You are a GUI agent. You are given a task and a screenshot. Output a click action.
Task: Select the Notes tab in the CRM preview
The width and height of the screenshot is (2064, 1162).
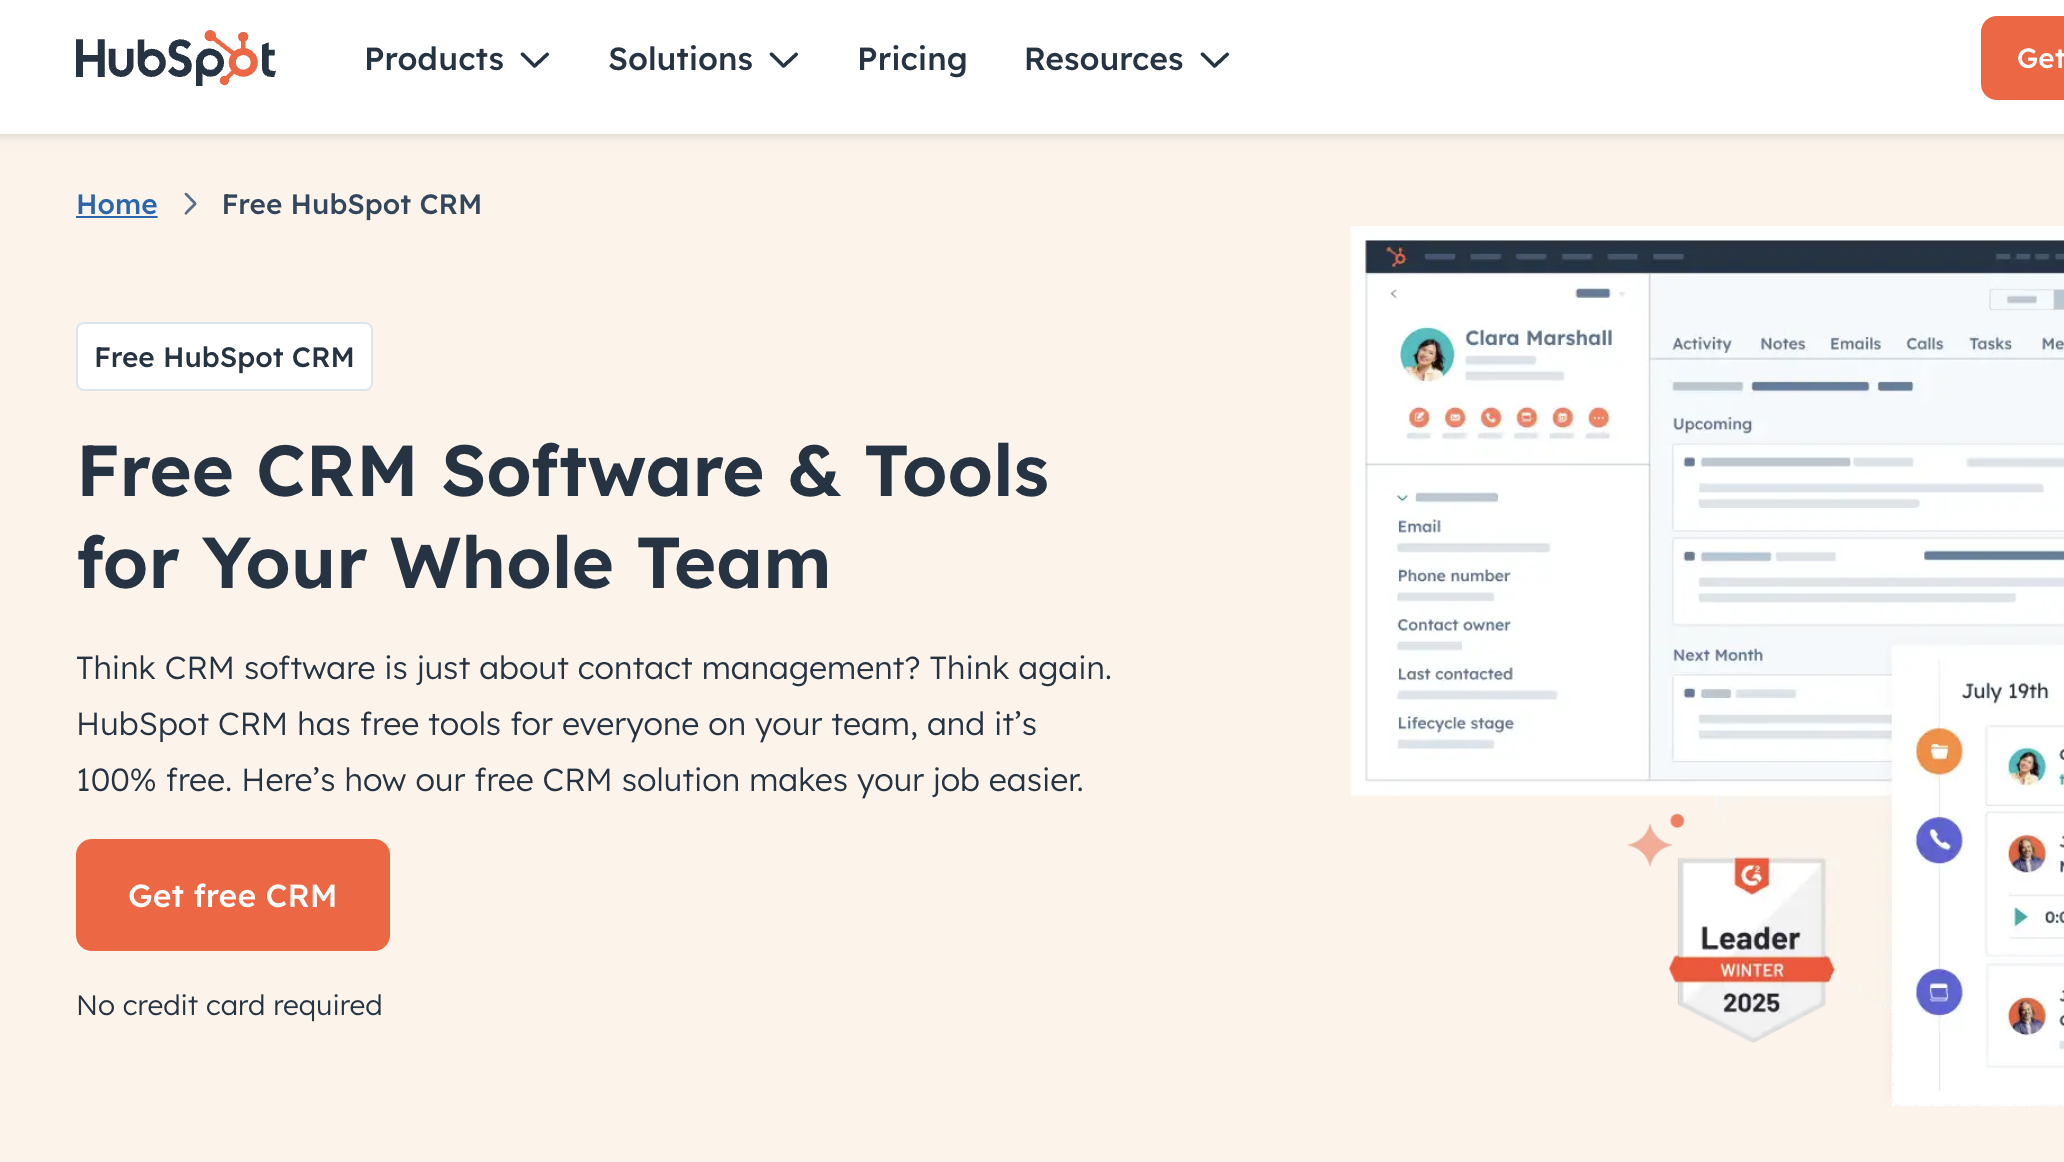click(x=1783, y=343)
